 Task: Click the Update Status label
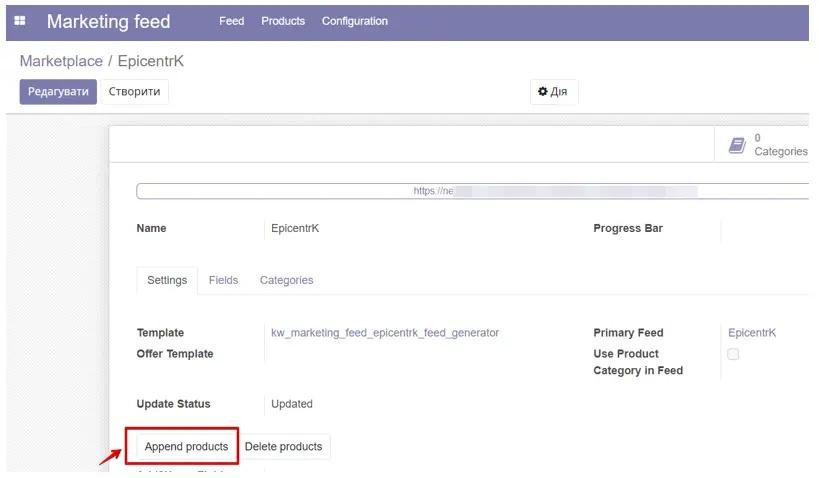coord(173,404)
